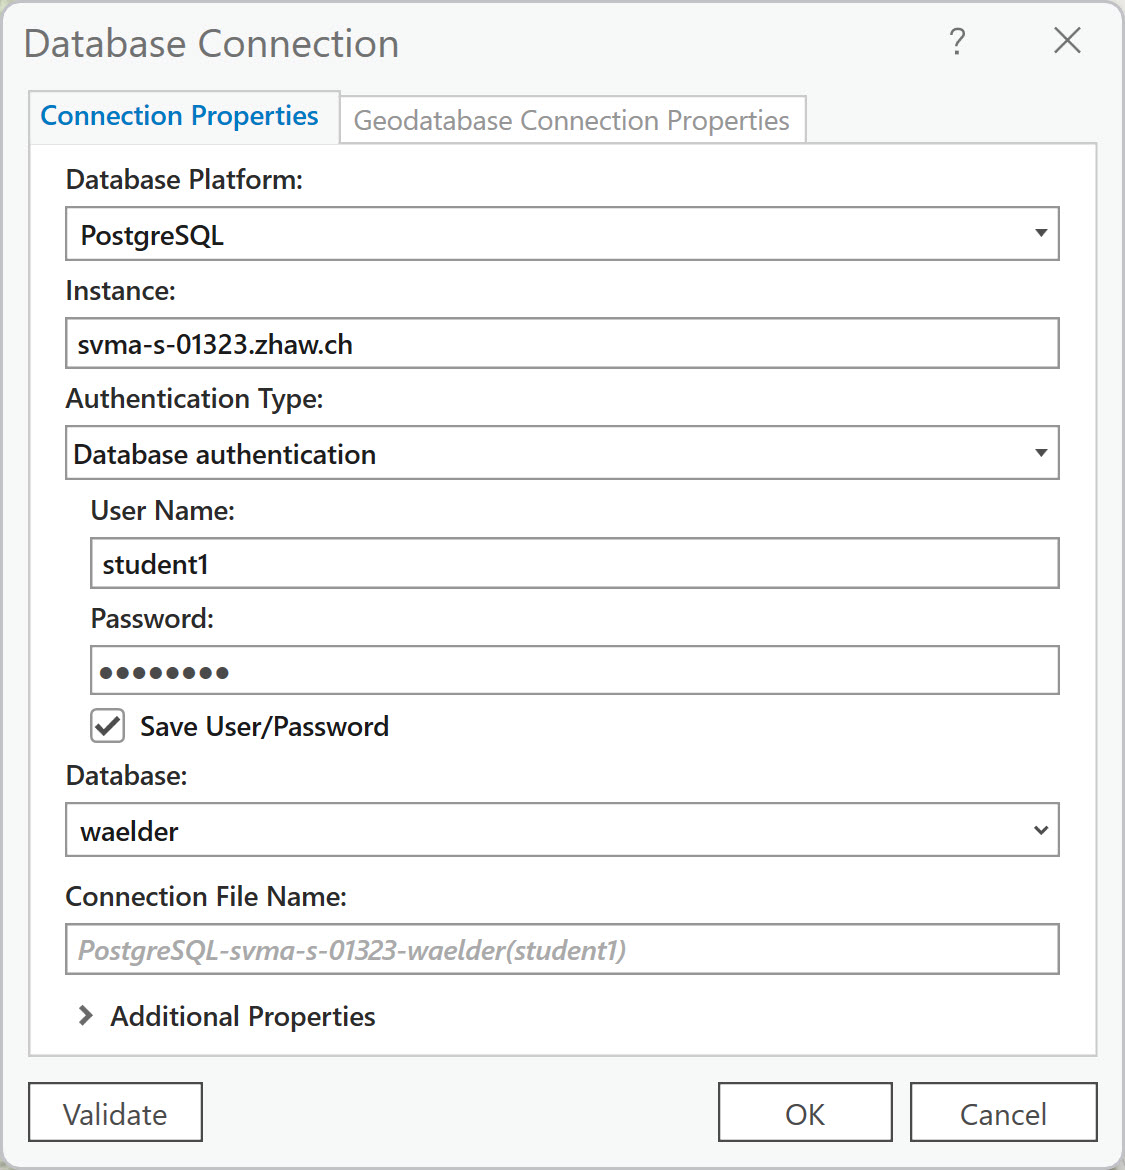Click the help question mark icon
Image resolution: width=1125 pixels, height=1170 pixels.
click(x=957, y=42)
